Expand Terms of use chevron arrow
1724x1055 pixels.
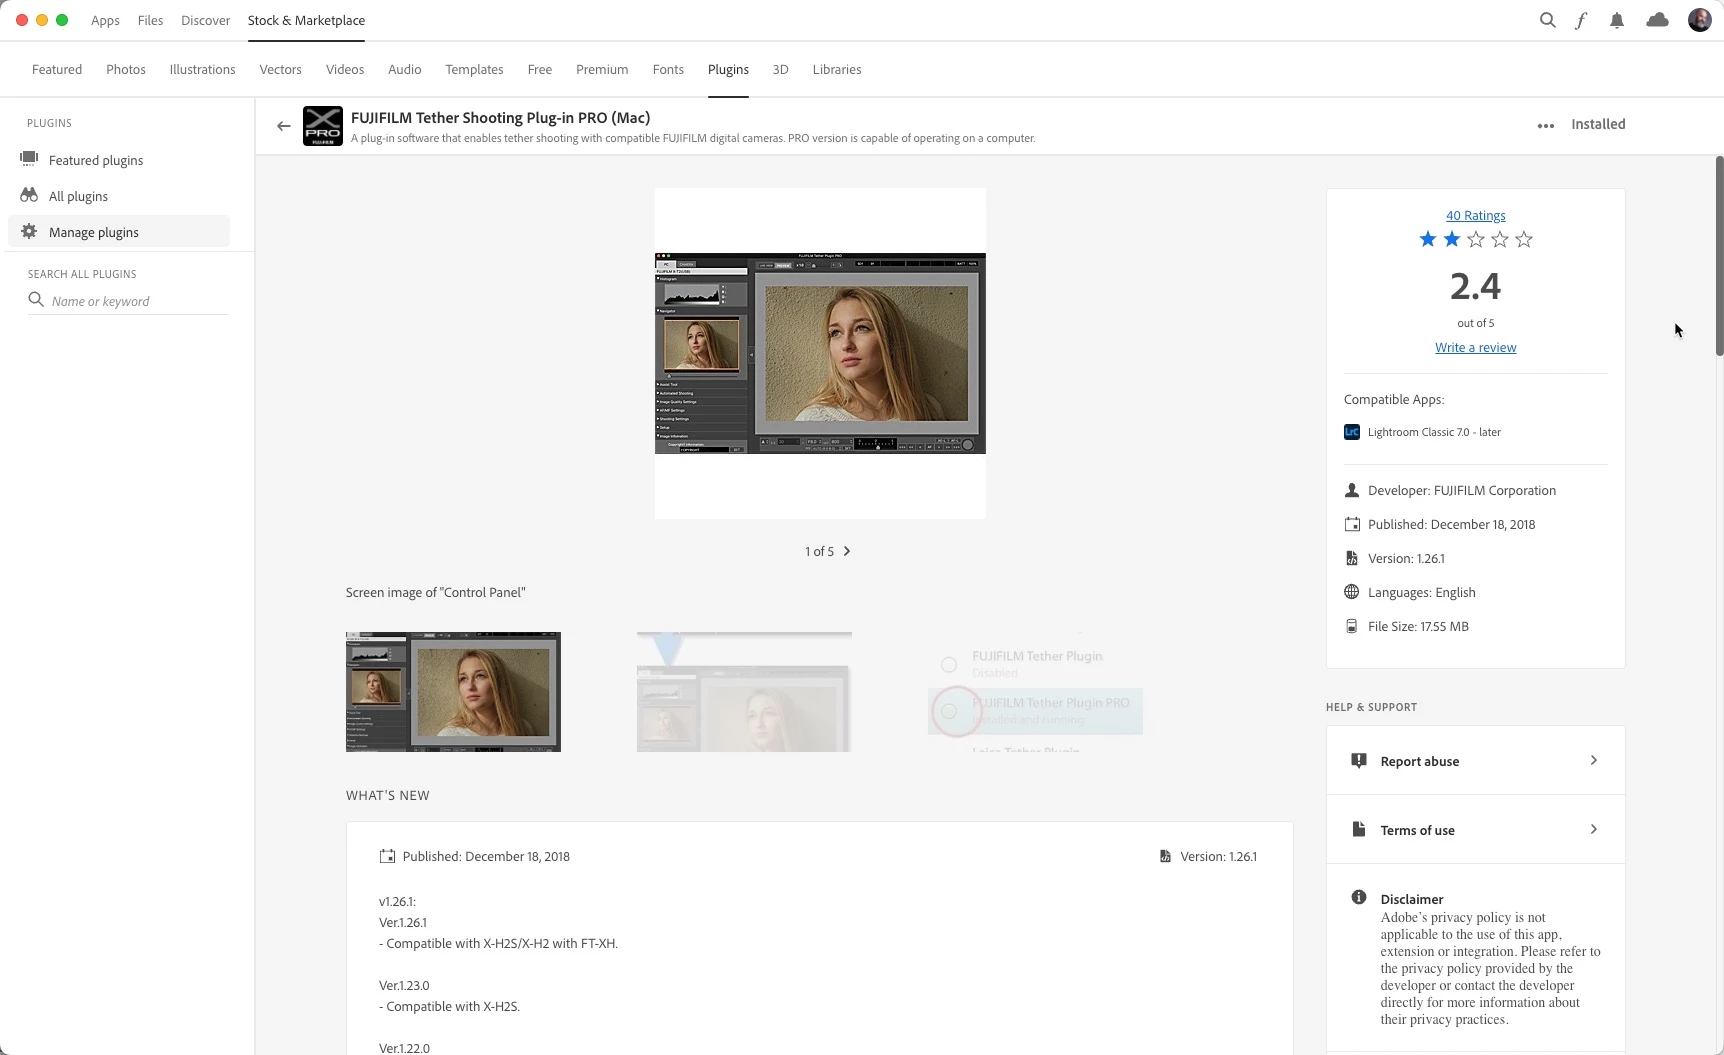1594,829
